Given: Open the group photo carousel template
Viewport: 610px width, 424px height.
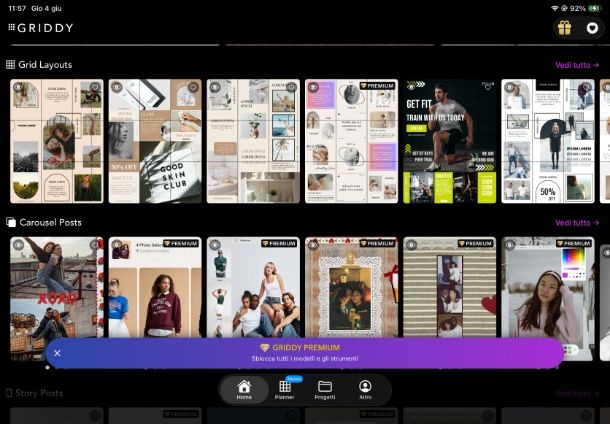Looking at the screenshot, I should point(253,288).
